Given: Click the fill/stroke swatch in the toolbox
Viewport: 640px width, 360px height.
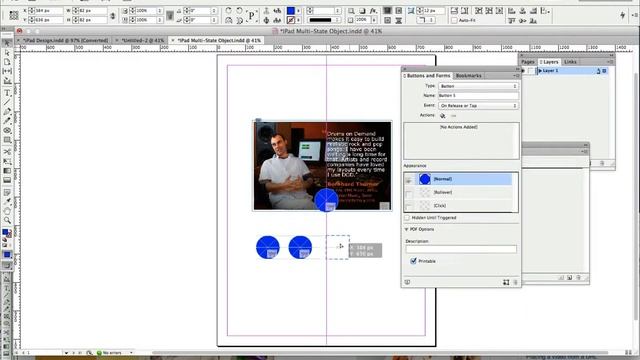Looking at the screenshot, I should [7, 233].
